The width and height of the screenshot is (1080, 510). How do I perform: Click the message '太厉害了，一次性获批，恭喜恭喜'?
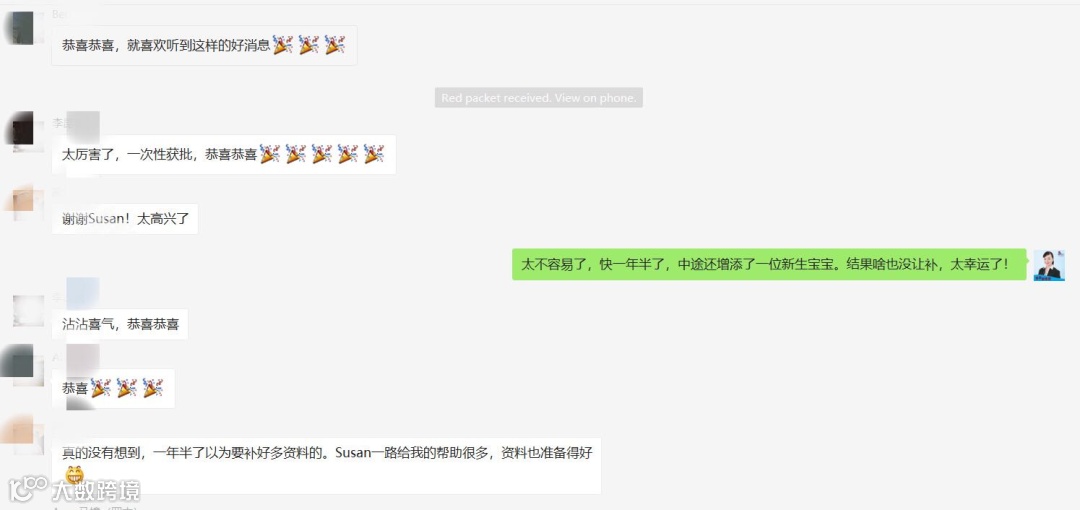(224, 154)
